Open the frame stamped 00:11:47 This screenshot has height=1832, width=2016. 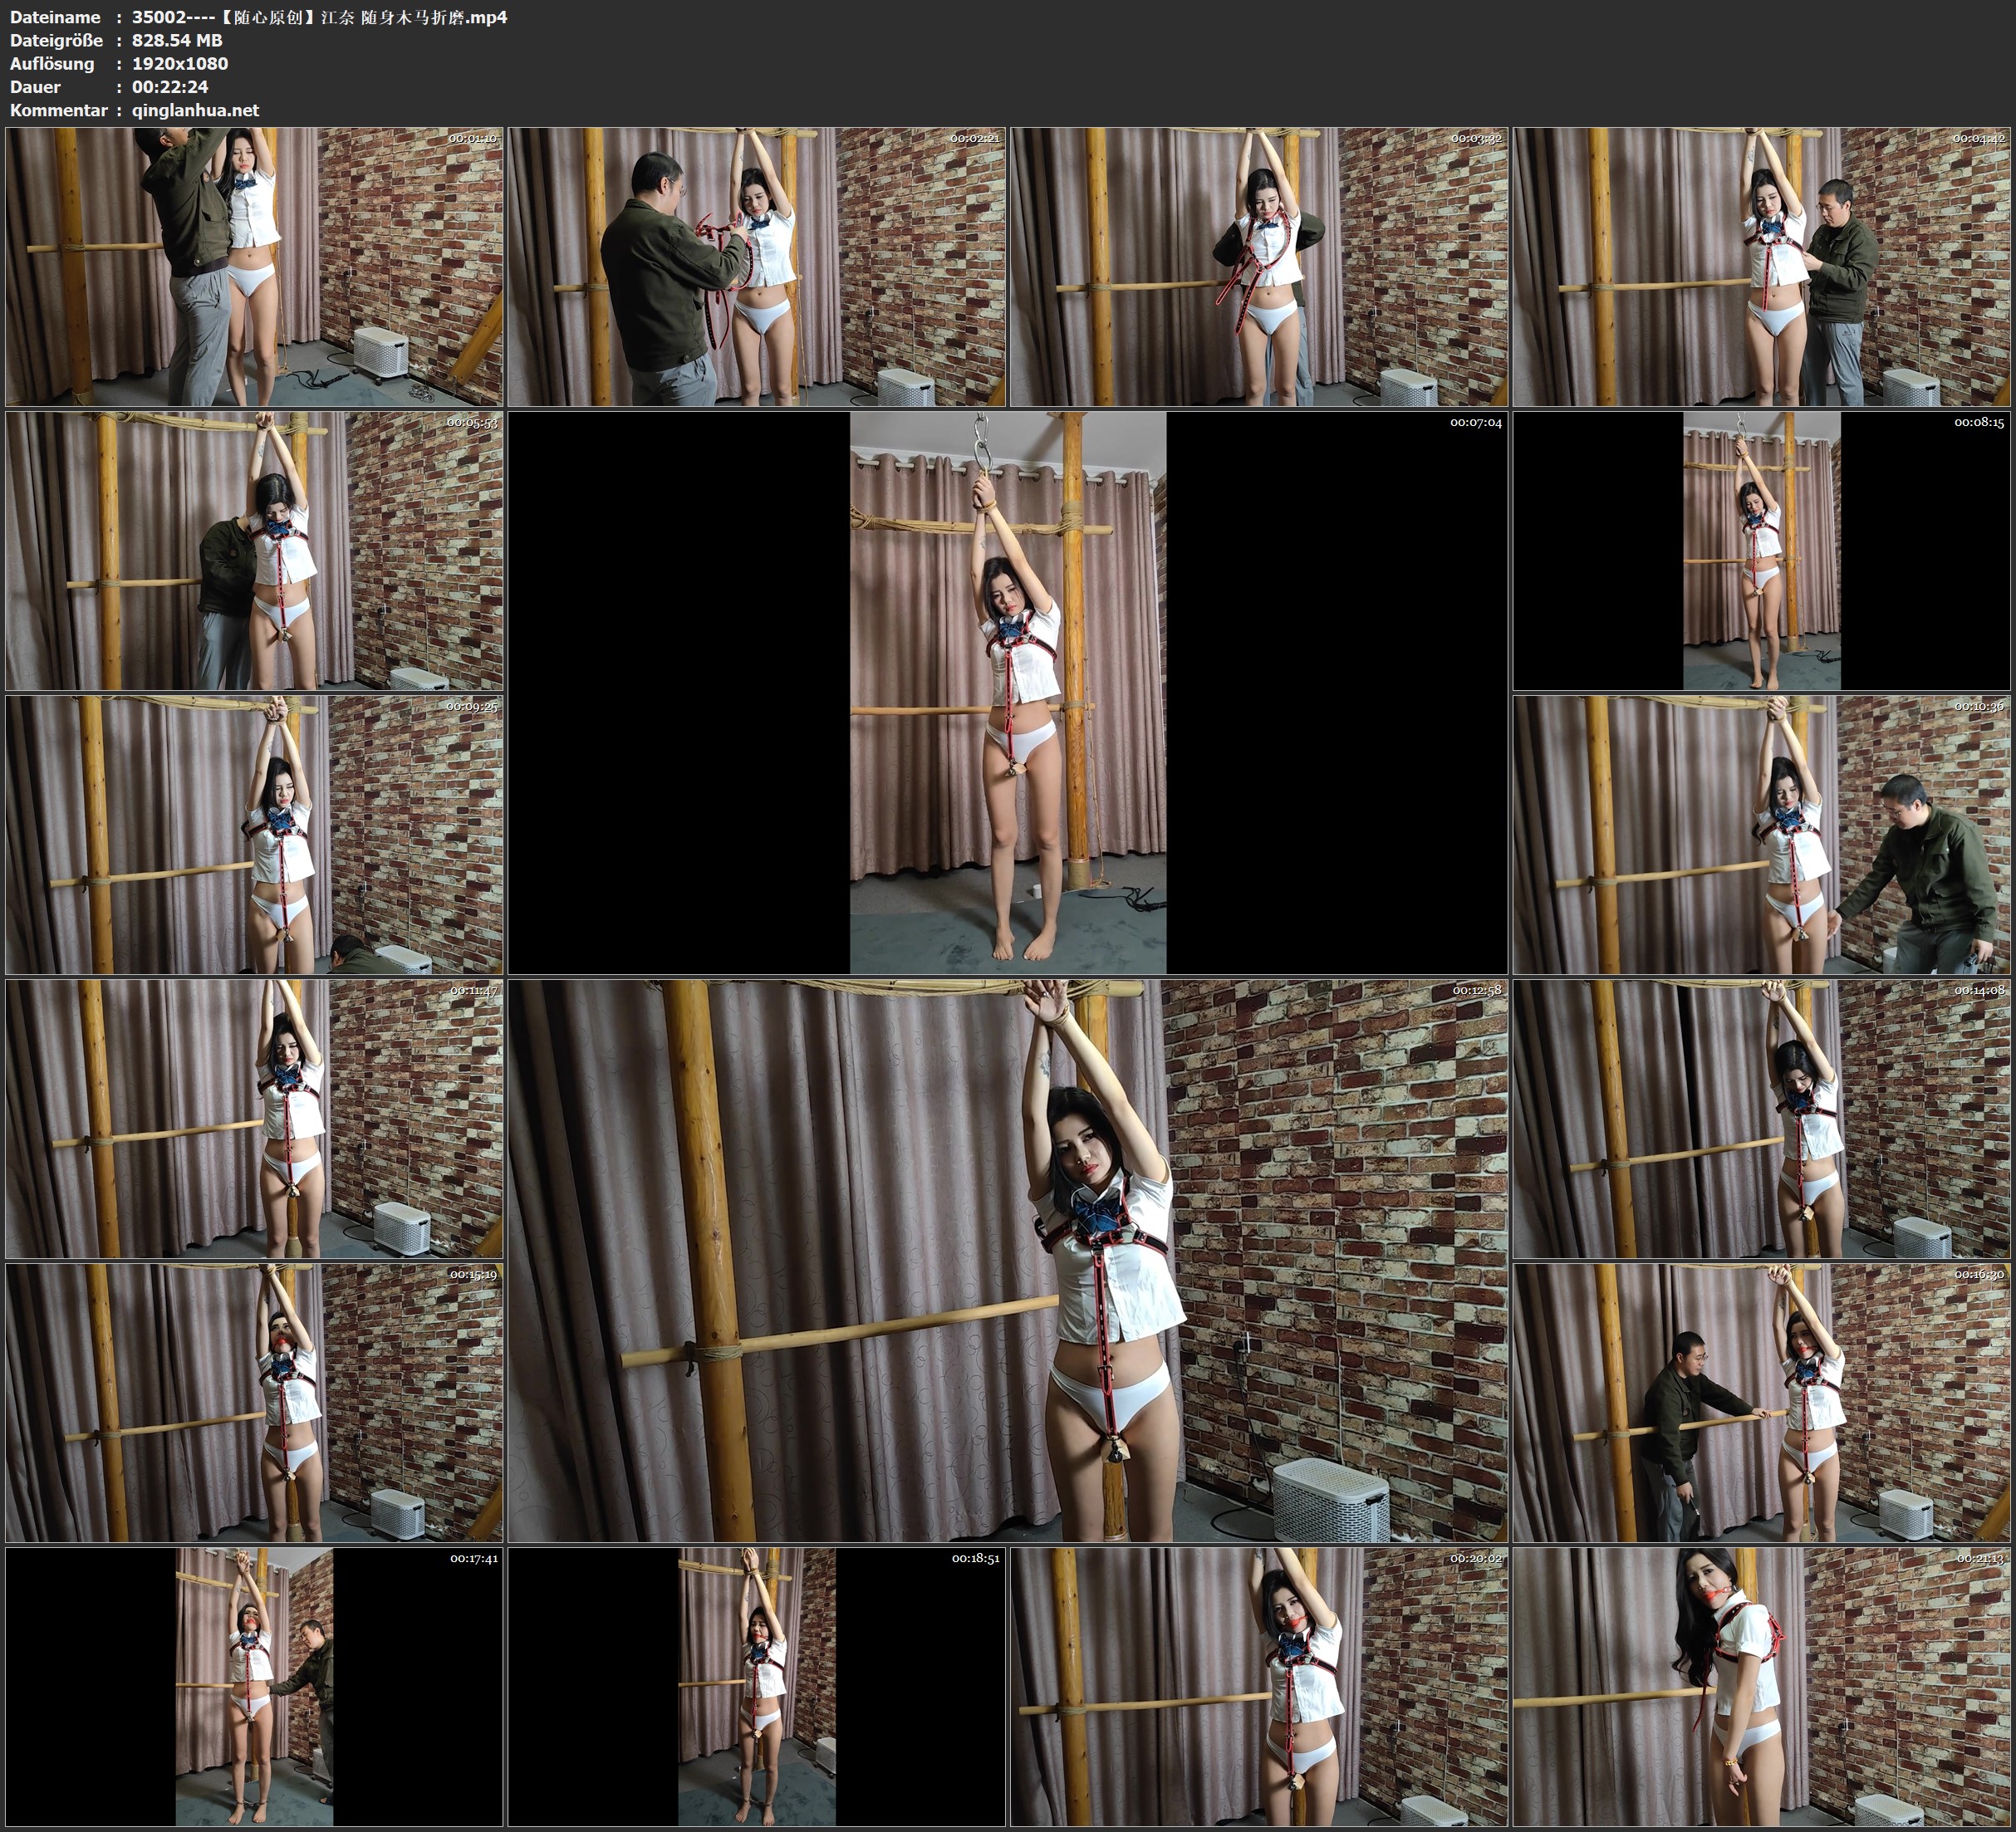254,1118
